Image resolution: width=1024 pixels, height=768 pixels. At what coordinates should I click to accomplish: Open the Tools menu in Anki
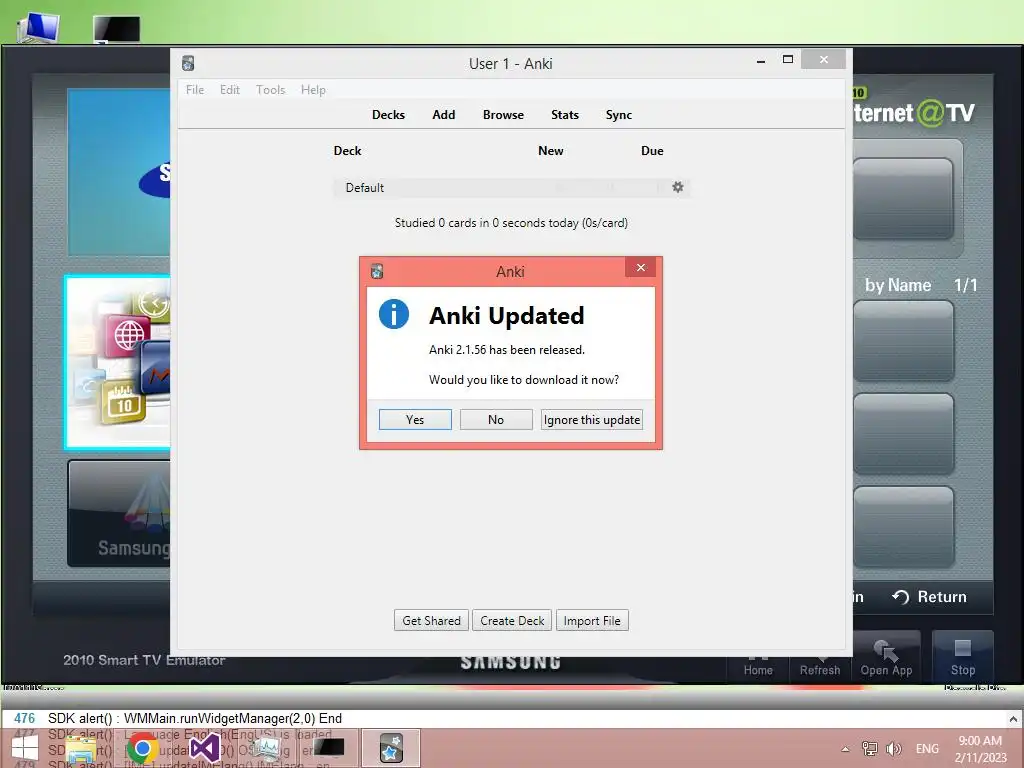click(x=270, y=89)
